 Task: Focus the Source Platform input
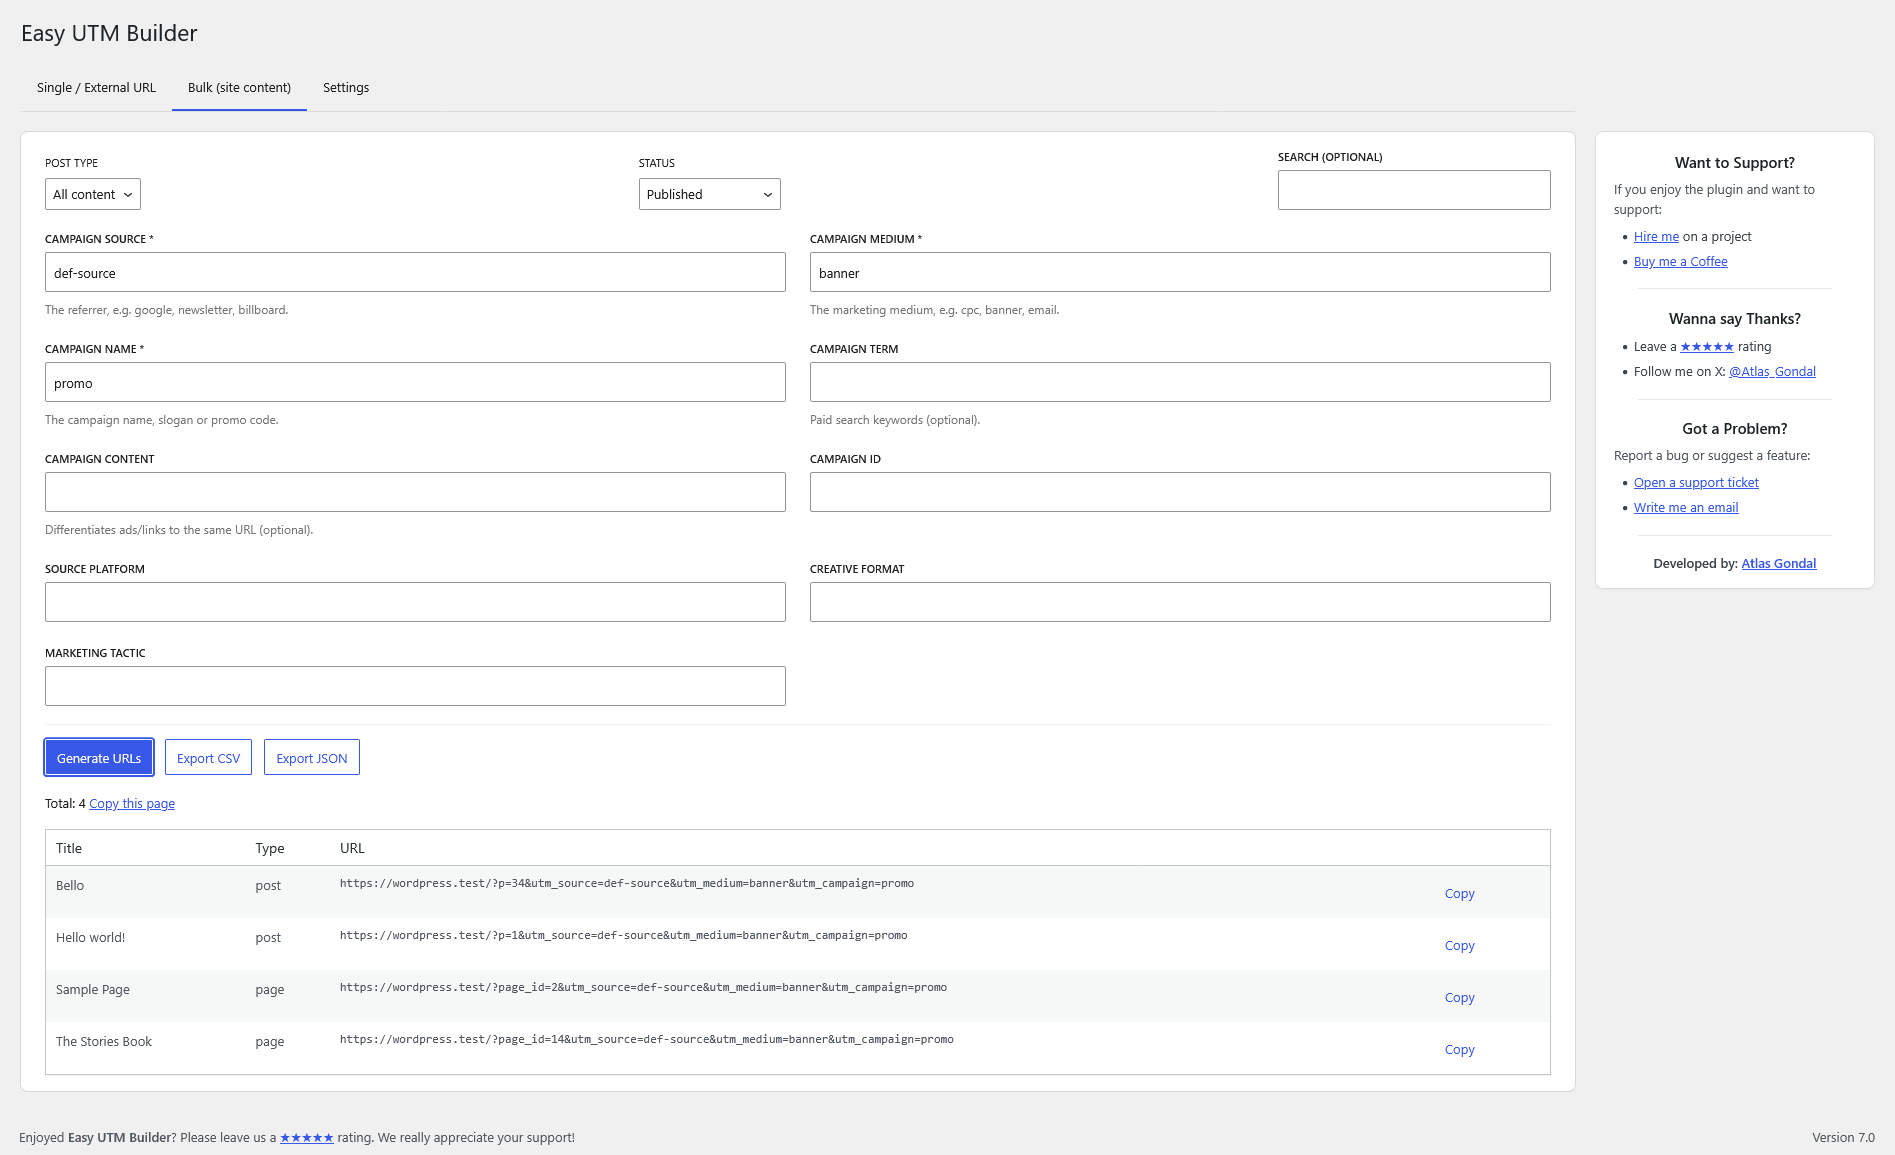[415, 602]
